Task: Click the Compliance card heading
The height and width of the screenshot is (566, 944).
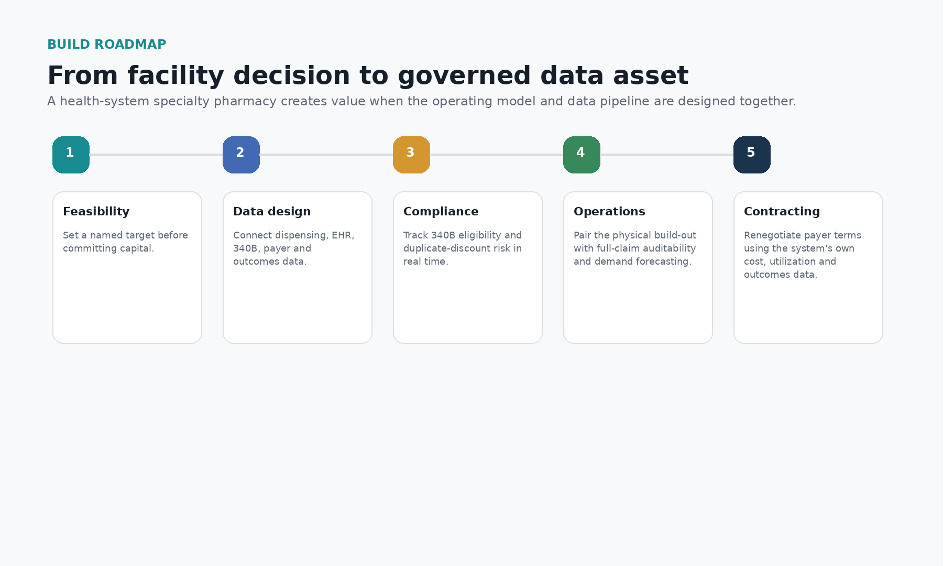Action: [441, 211]
